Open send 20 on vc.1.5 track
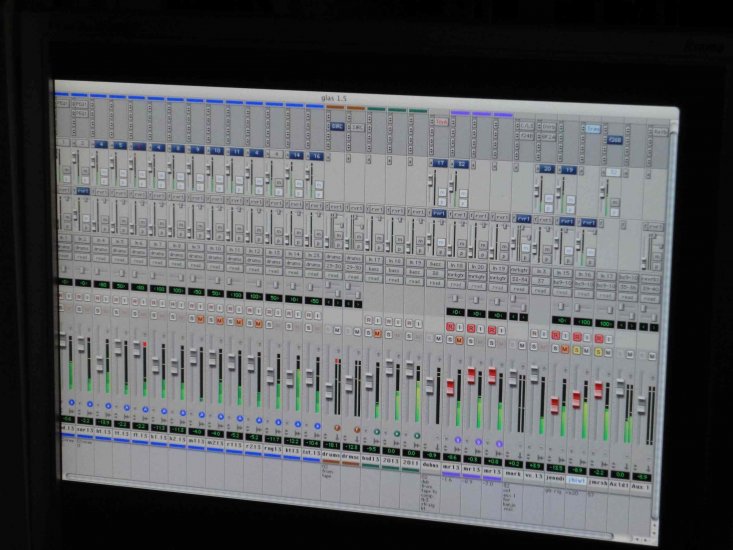This screenshot has width=733, height=550. 547,169
